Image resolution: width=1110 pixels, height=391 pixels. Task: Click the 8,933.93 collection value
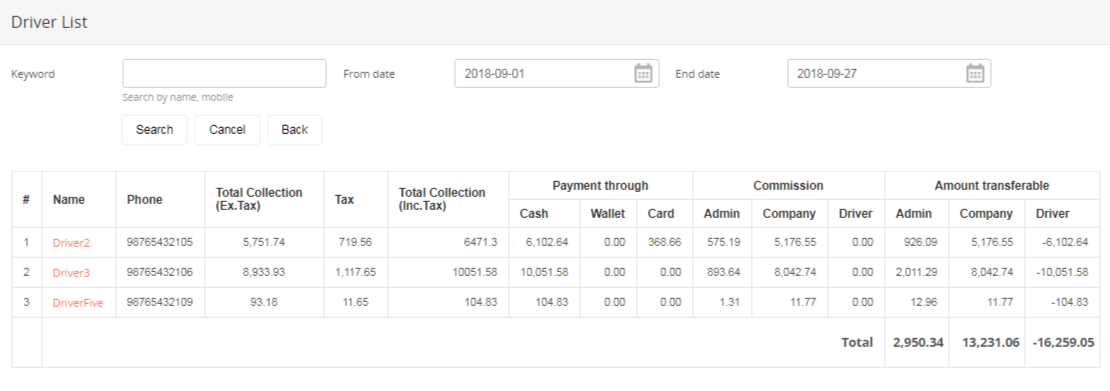(x=264, y=273)
